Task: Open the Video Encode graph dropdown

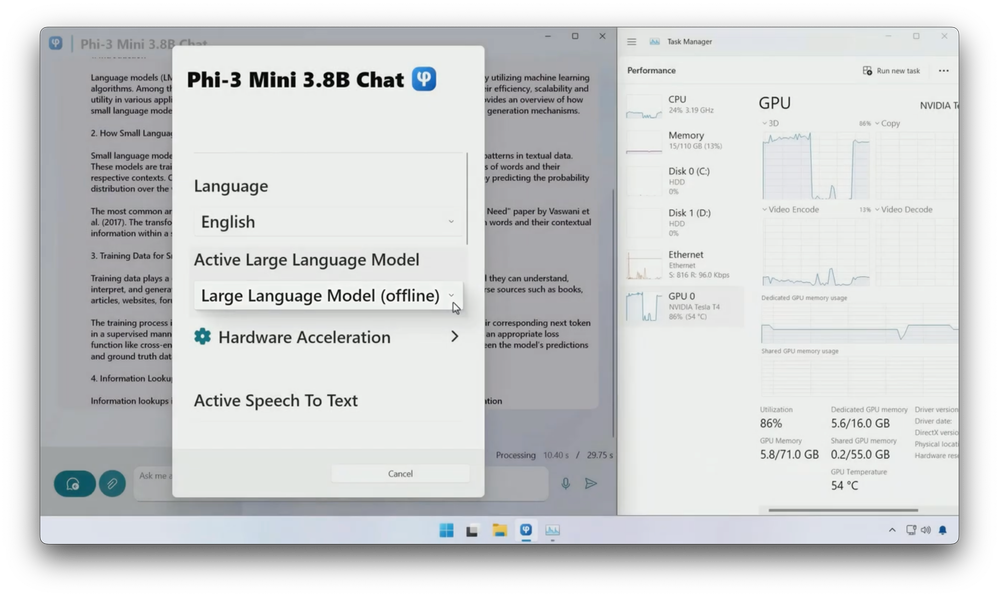Action: pos(790,209)
